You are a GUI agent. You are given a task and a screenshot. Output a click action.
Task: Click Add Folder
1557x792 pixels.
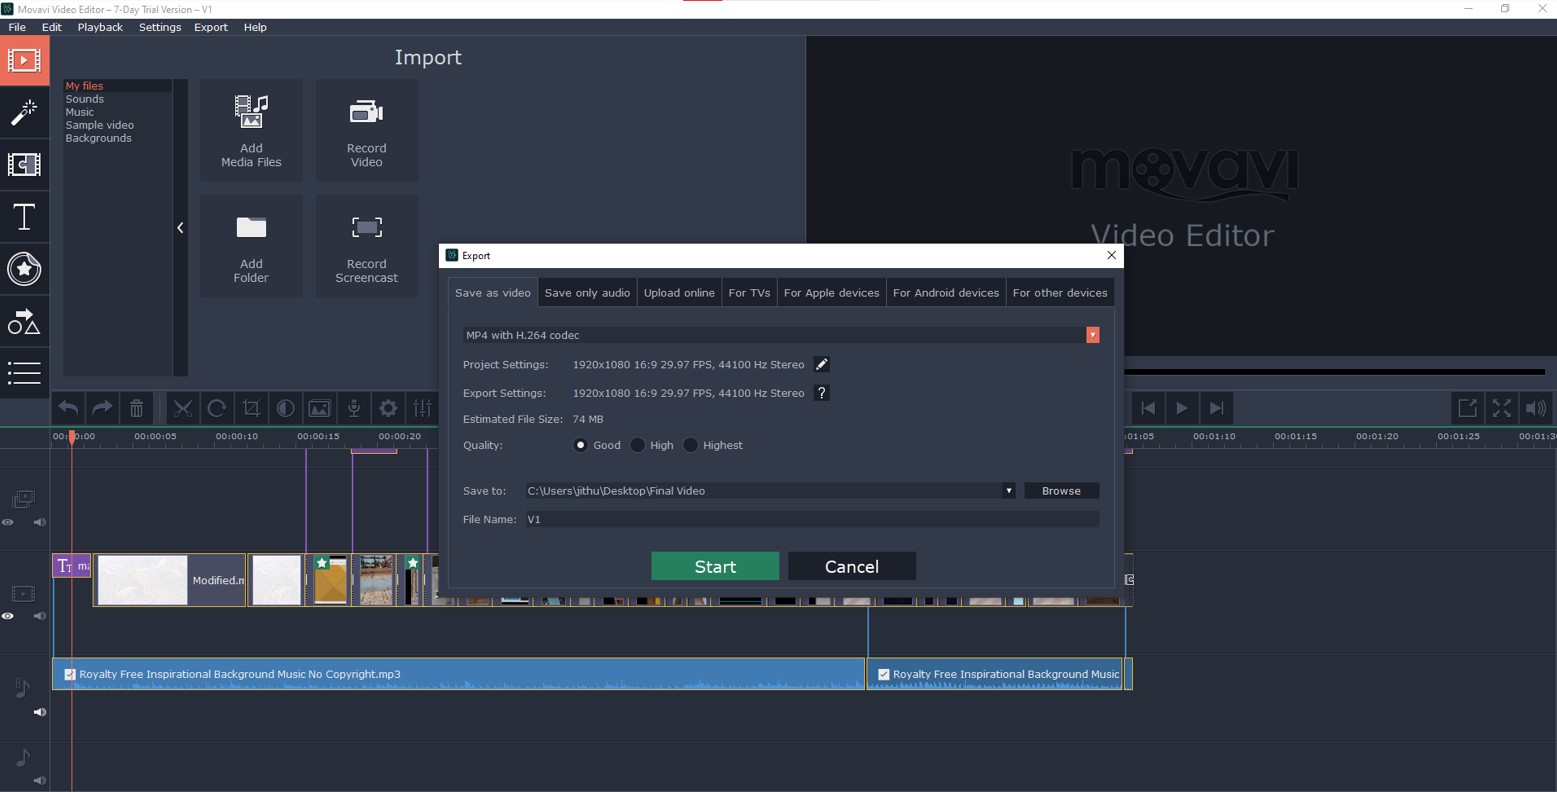coord(251,246)
